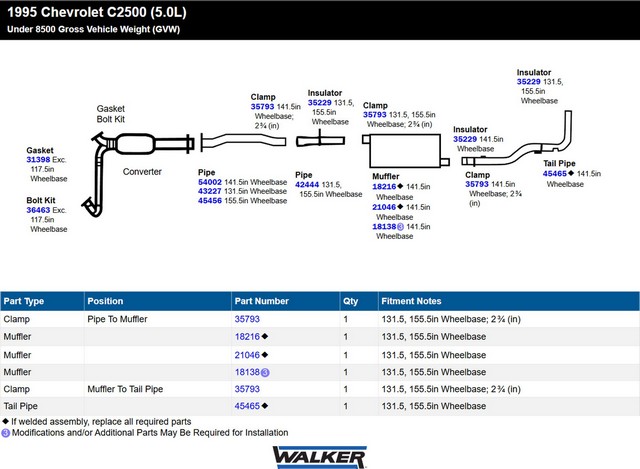
Task: Open Bolt Kit part number 36463 link
Action: coord(38,210)
